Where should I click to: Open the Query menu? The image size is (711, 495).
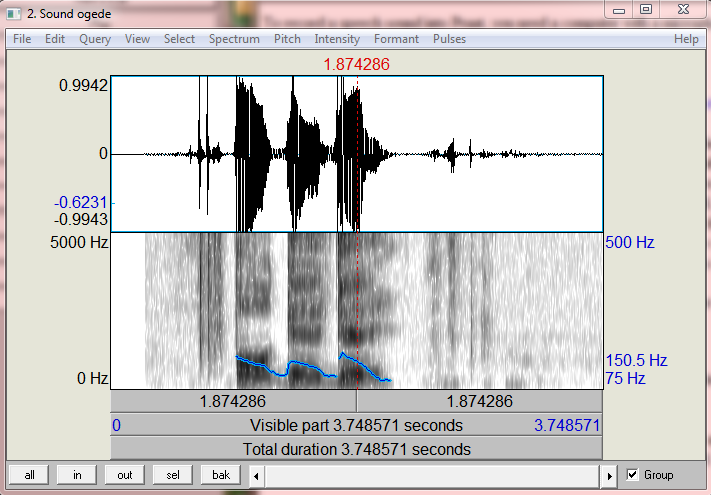pyautogui.click(x=95, y=39)
